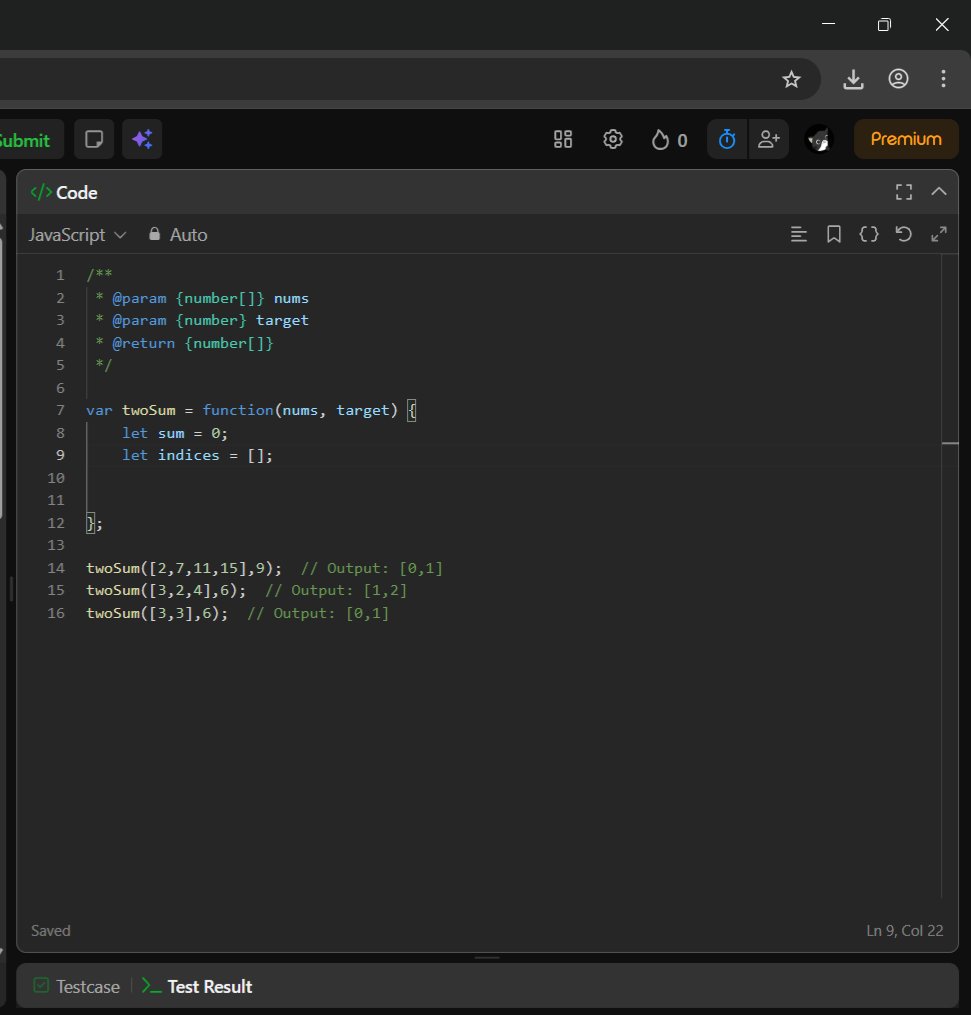Click the curly braces icon
The image size is (971, 1015).
869,234
